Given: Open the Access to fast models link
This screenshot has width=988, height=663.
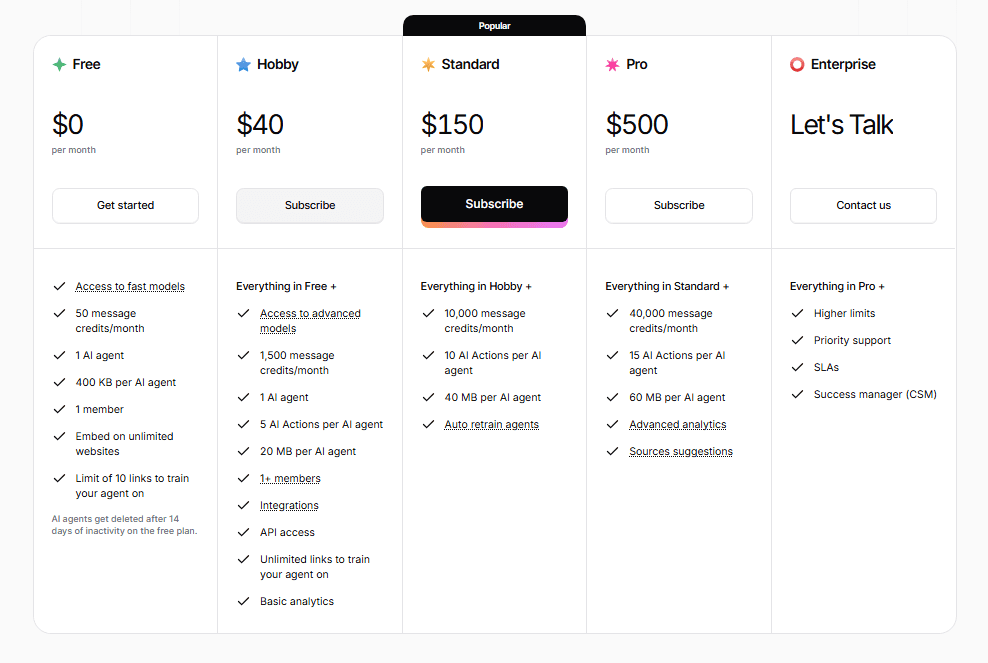Looking at the screenshot, I should click(130, 287).
